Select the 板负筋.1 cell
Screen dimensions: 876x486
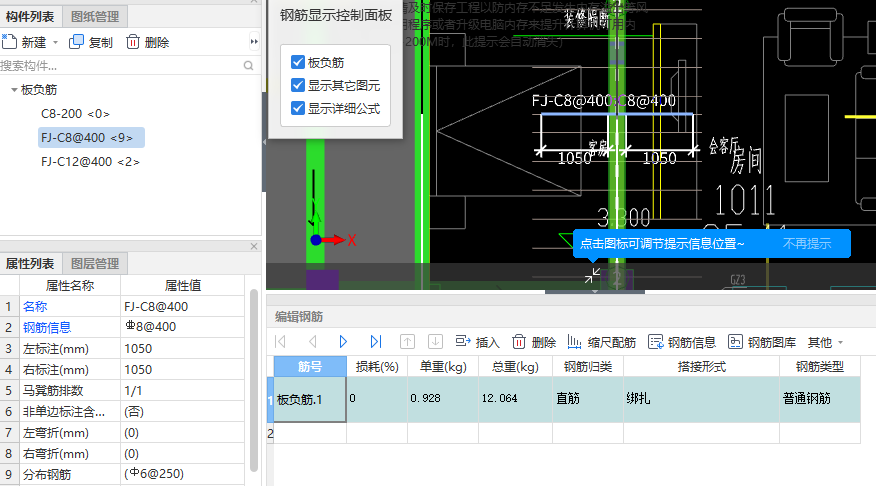(x=310, y=399)
